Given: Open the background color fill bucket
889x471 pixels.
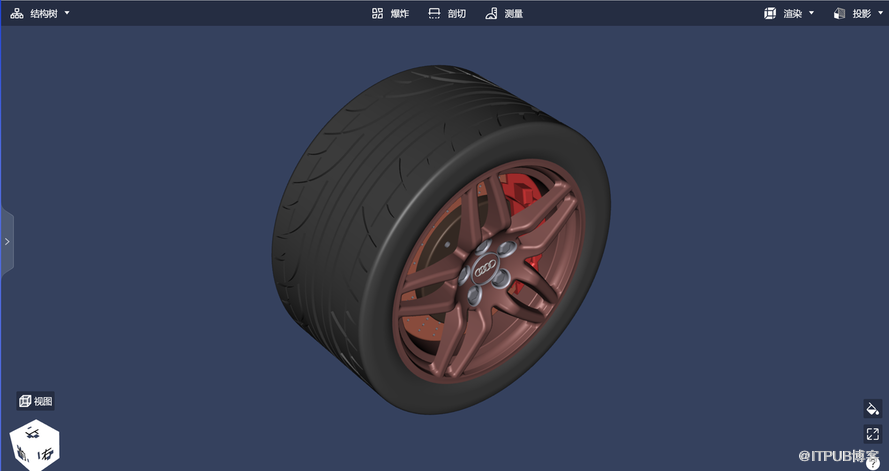Looking at the screenshot, I should tap(873, 408).
